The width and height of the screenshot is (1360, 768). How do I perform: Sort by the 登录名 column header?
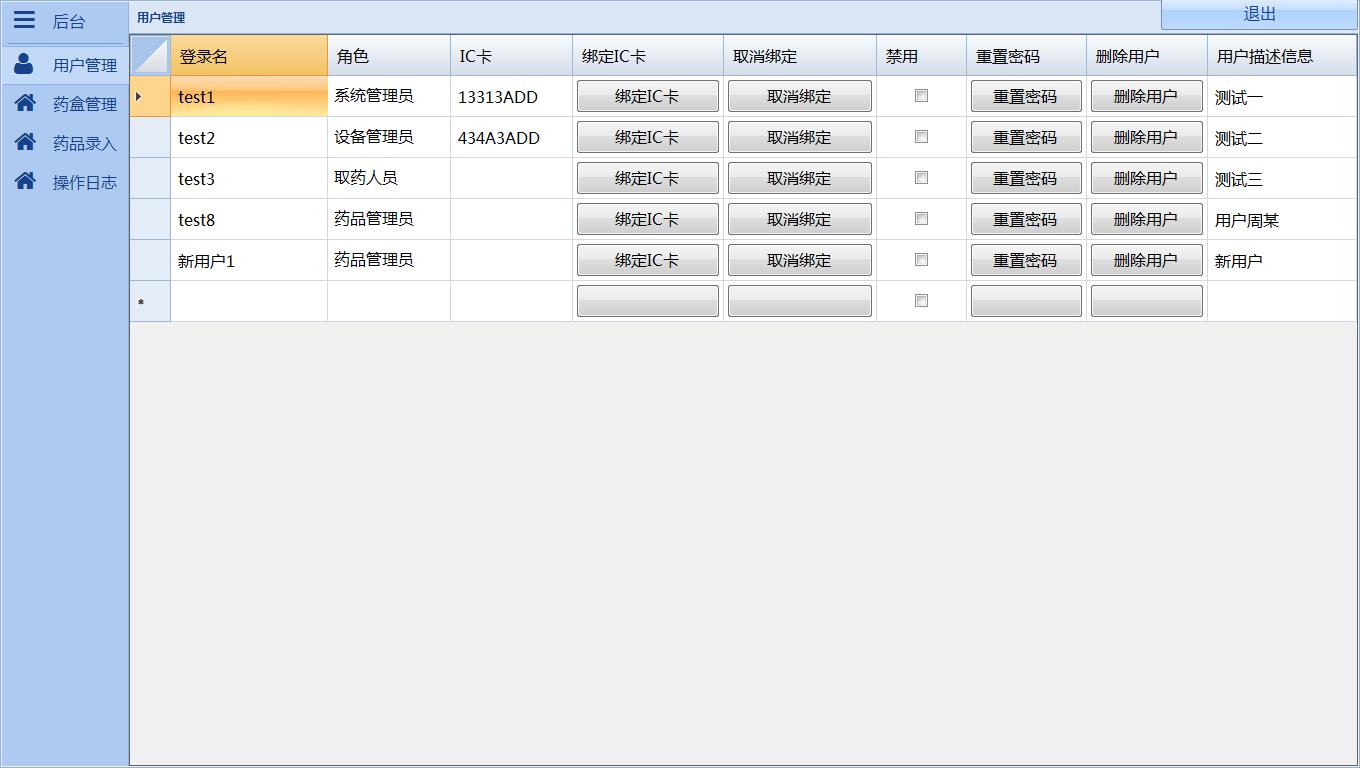[248, 56]
